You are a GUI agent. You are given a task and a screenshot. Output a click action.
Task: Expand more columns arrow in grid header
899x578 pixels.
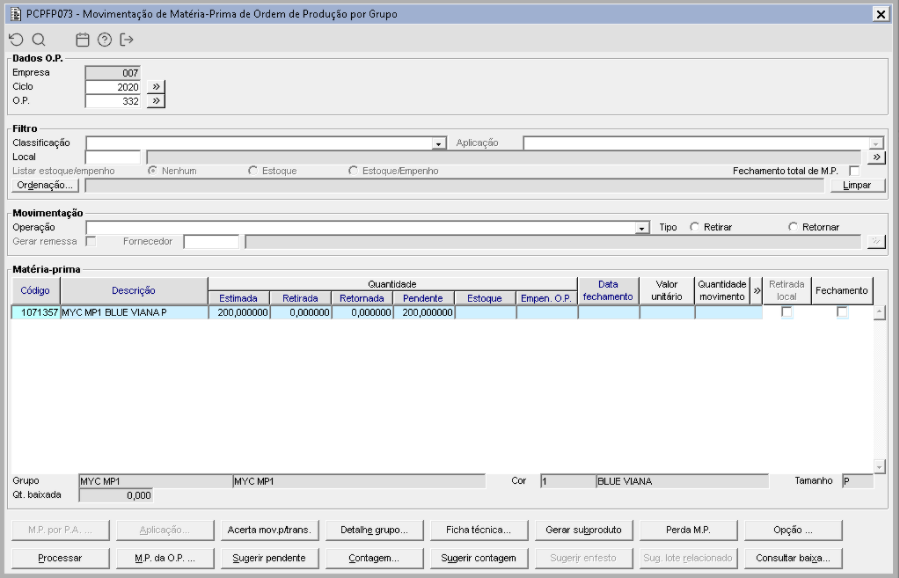[x=757, y=291]
